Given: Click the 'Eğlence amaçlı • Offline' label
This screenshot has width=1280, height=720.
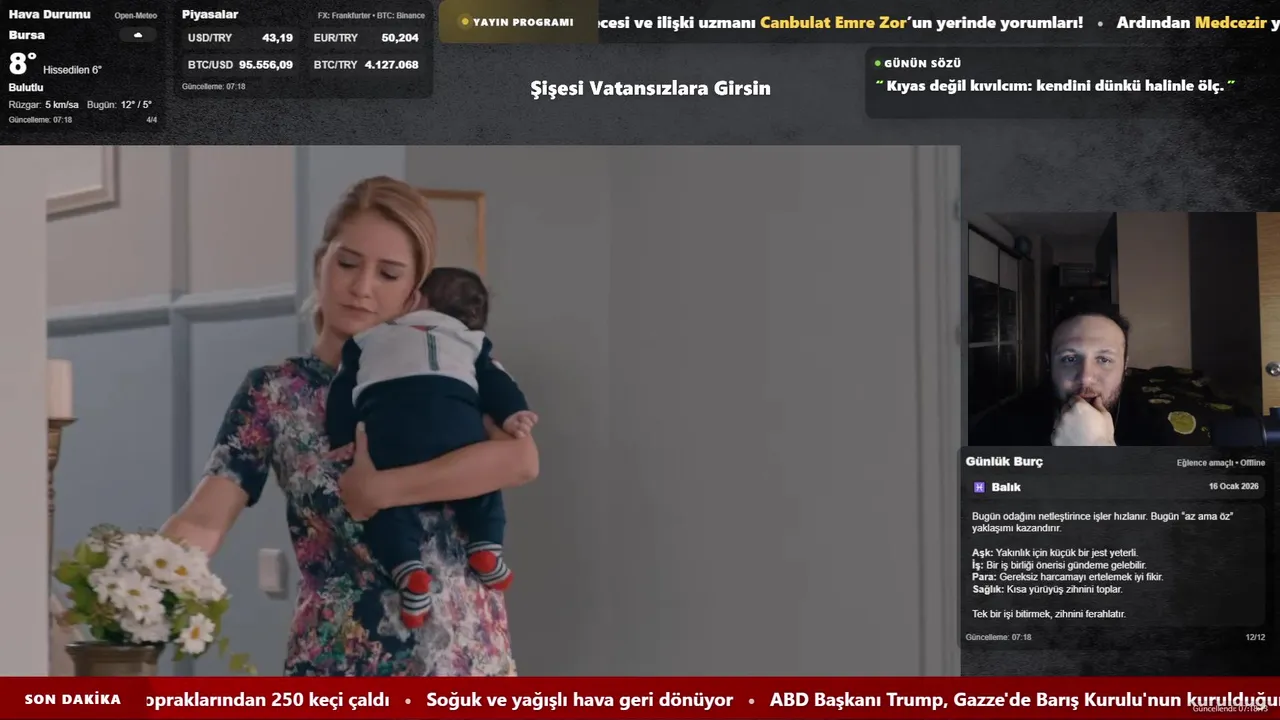Looking at the screenshot, I should [1221, 463].
